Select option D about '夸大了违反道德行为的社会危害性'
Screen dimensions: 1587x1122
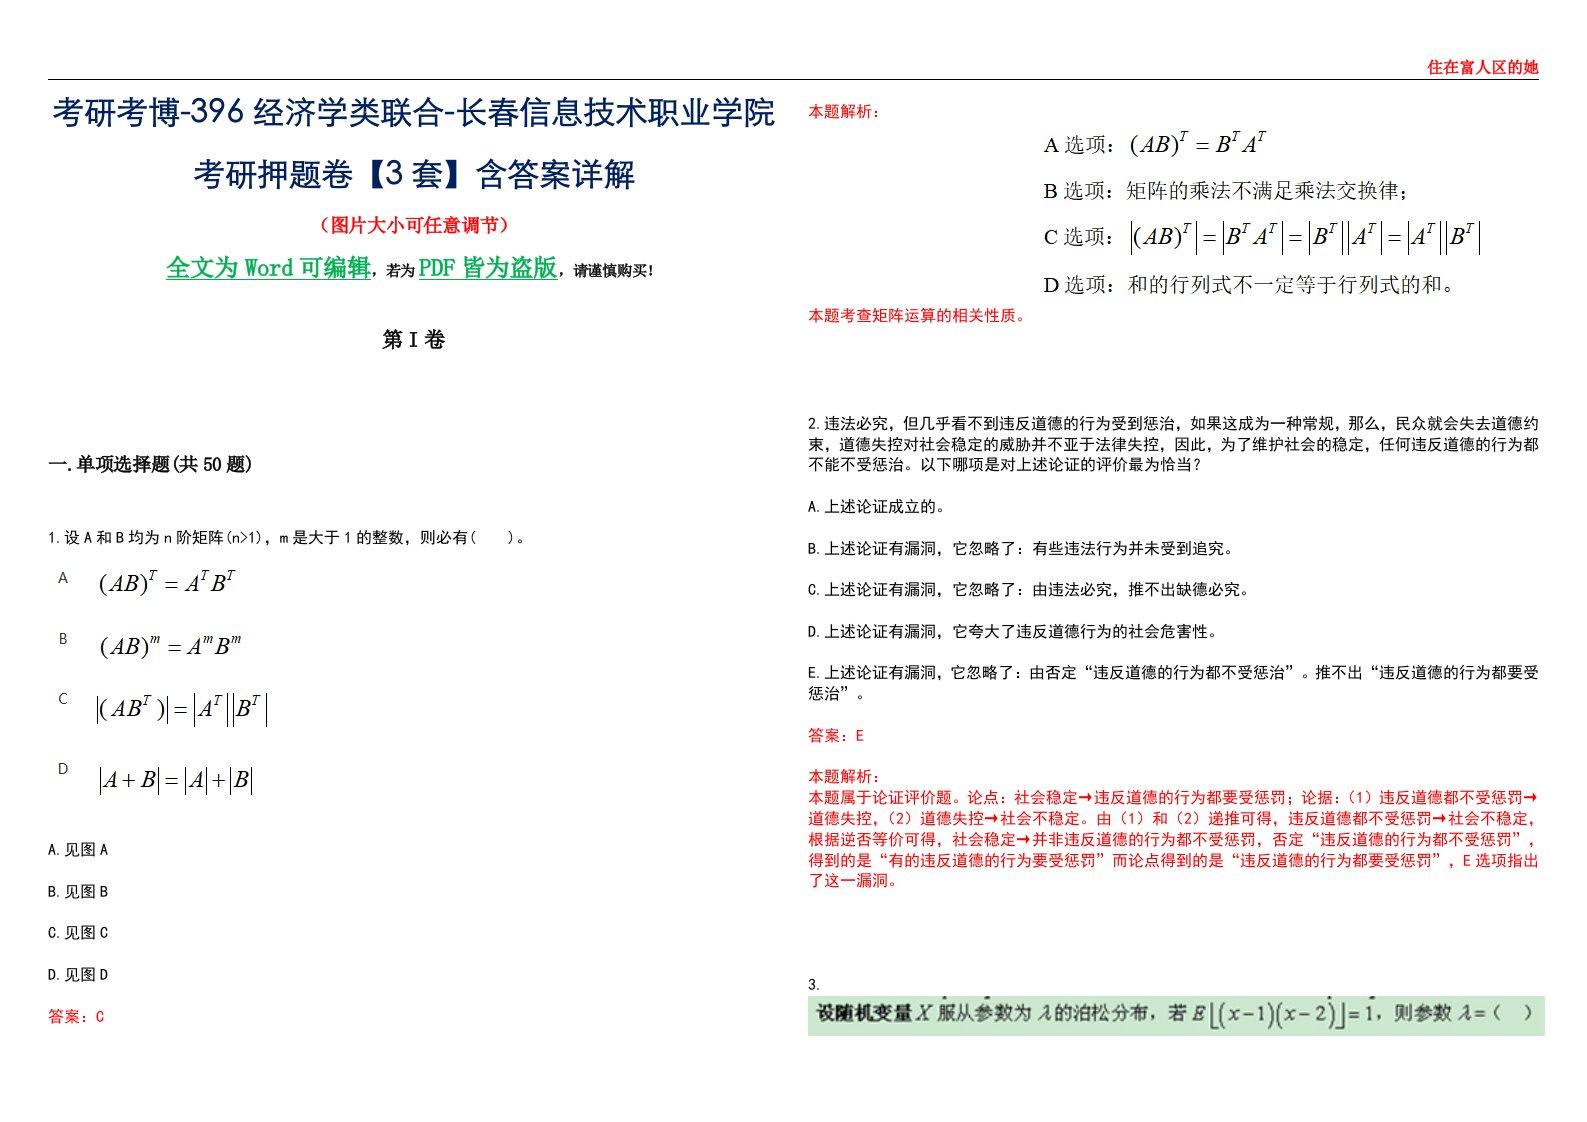(x=1013, y=632)
